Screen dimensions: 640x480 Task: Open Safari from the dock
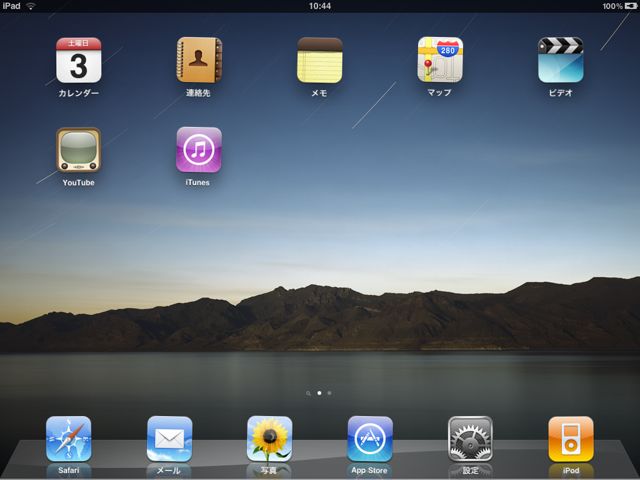point(69,439)
